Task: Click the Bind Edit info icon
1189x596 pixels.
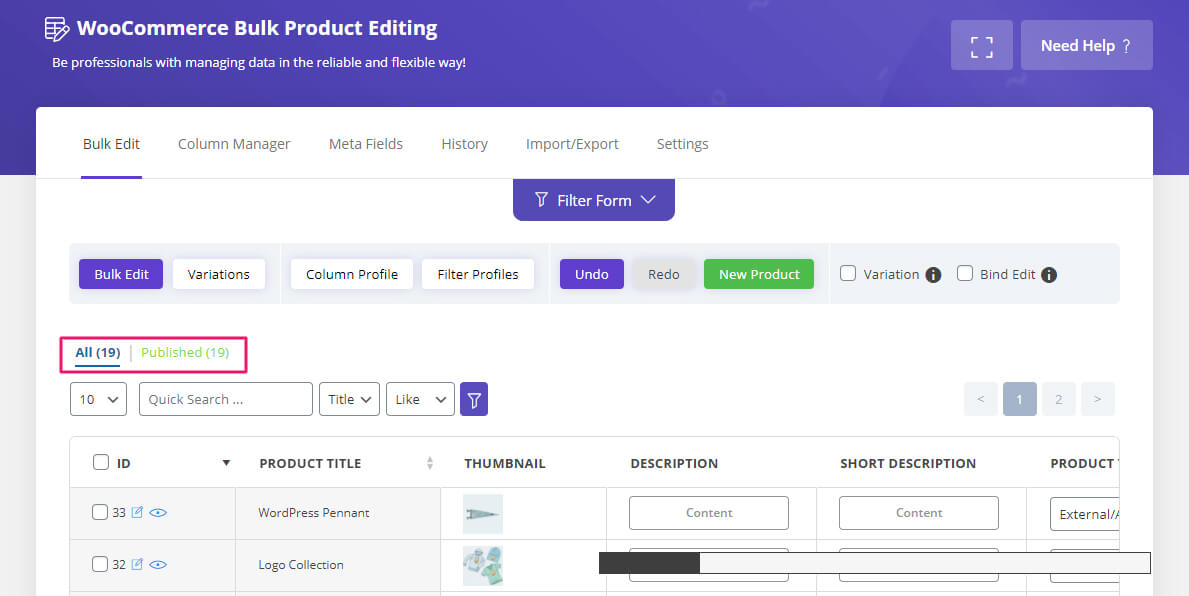Action: pyautogui.click(x=1049, y=275)
